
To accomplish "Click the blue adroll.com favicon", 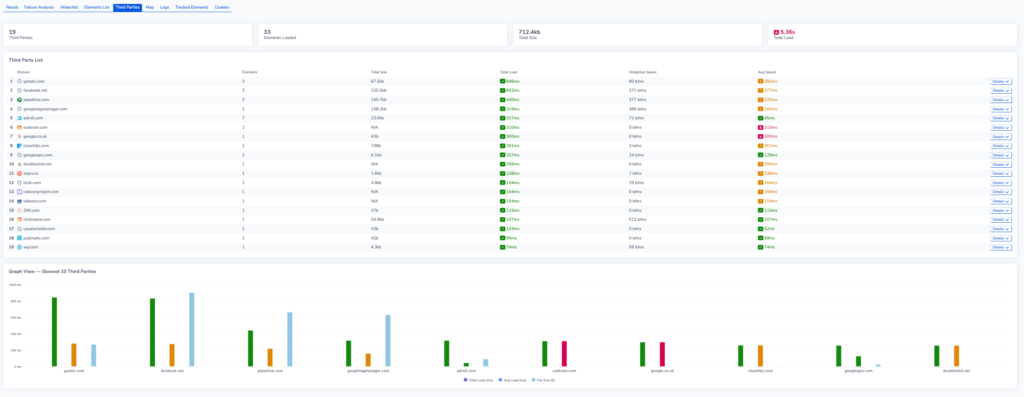I will [x=20, y=118].
